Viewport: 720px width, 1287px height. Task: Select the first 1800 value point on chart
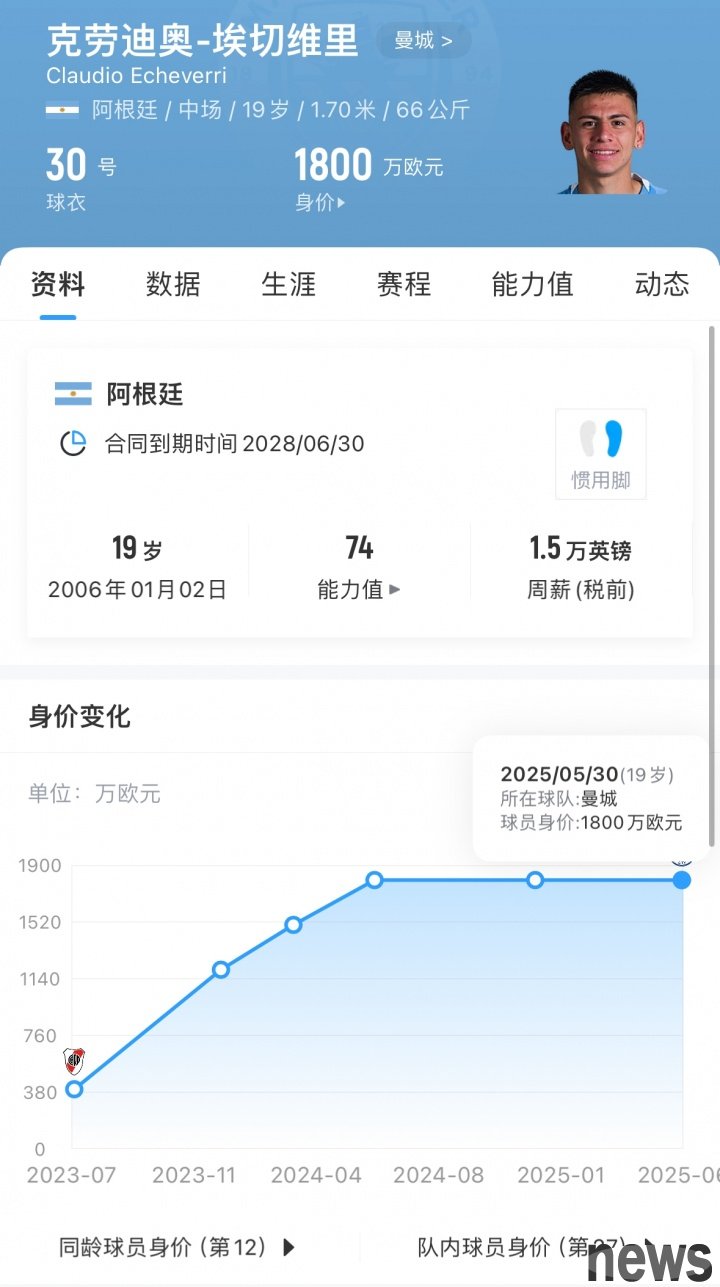click(x=374, y=880)
